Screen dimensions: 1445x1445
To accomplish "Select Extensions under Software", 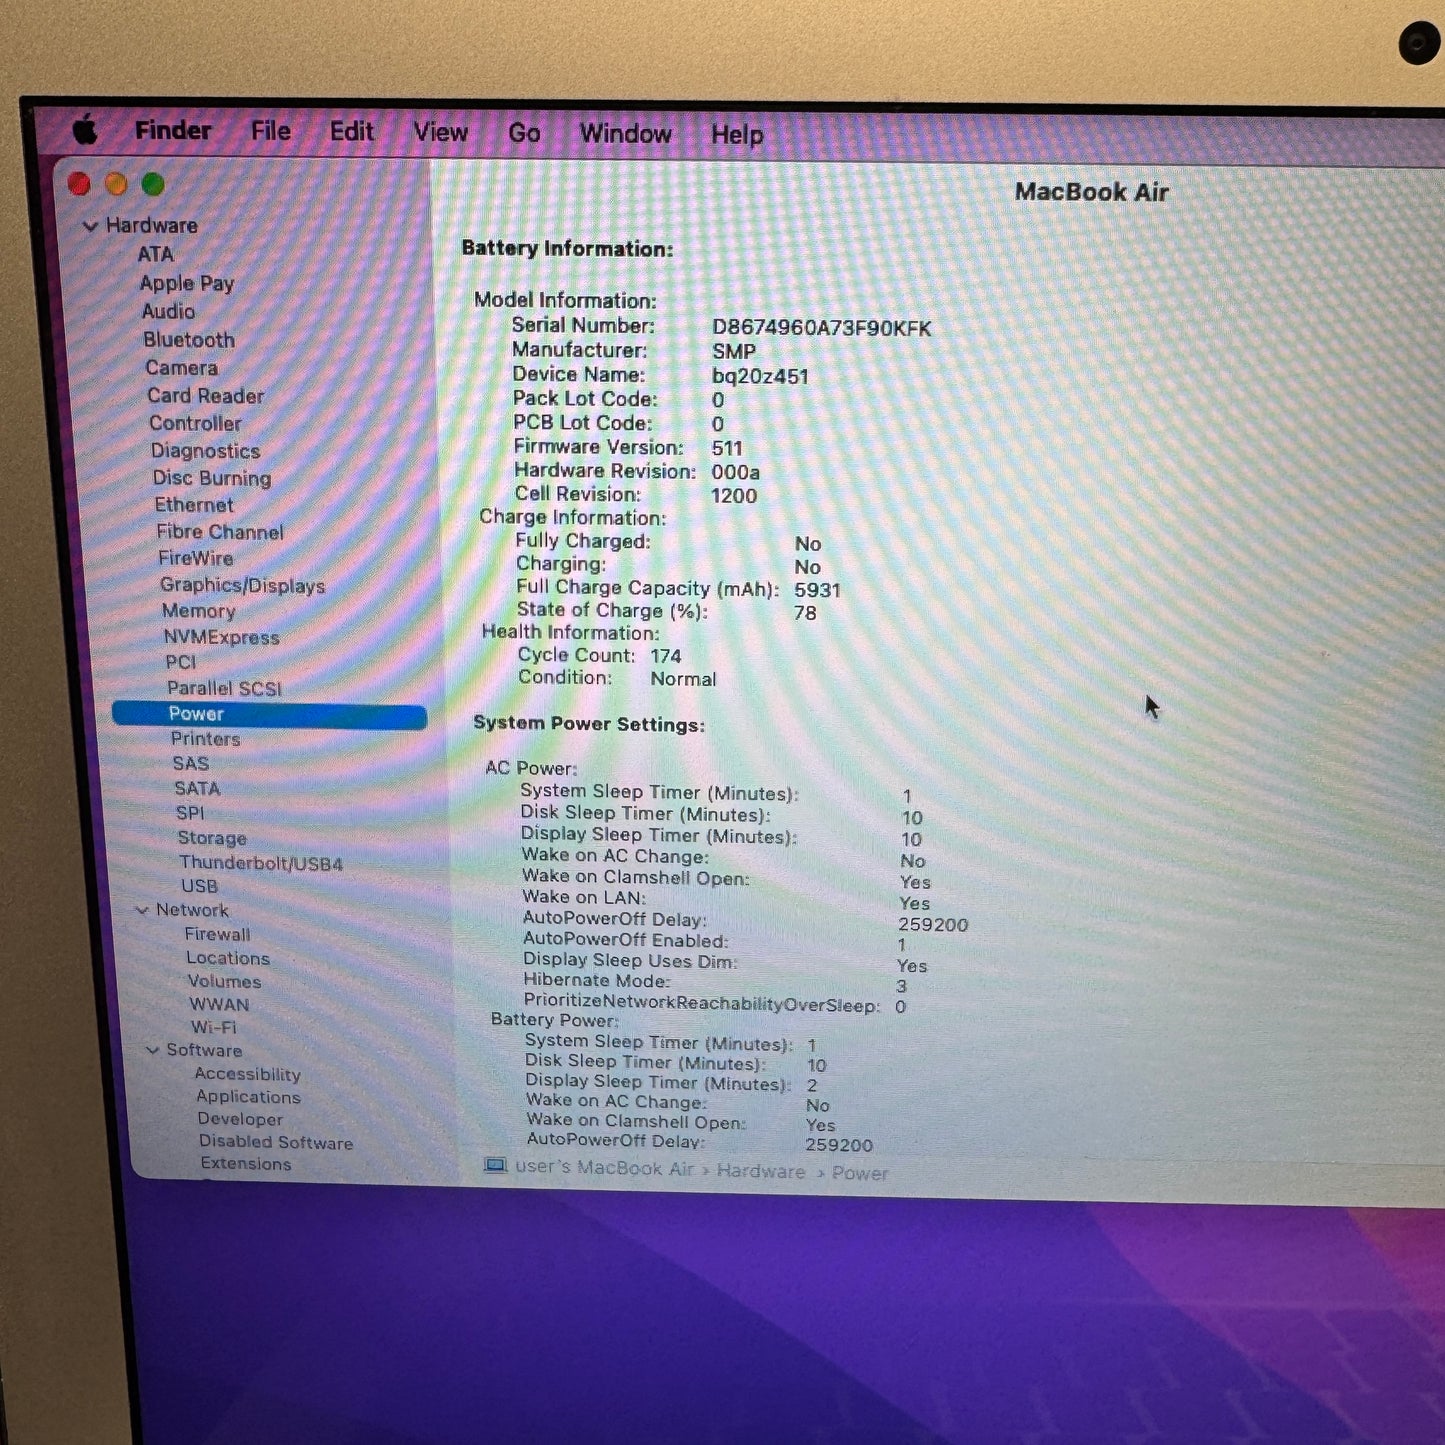I will (246, 1164).
